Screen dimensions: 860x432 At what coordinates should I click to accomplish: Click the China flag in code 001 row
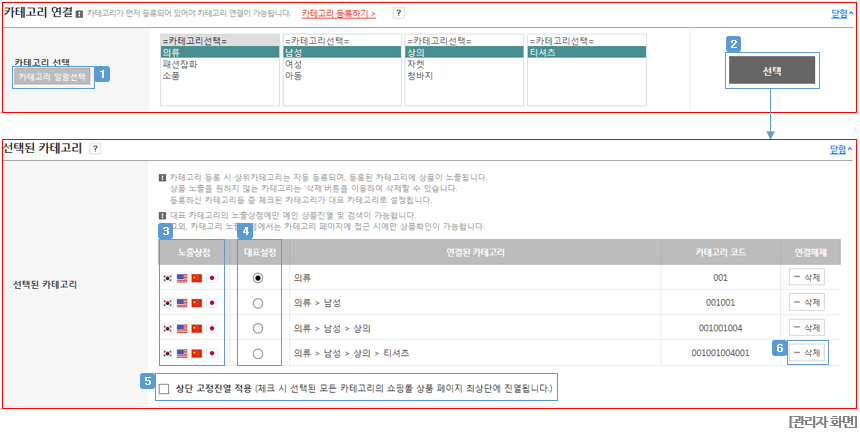[197, 278]
